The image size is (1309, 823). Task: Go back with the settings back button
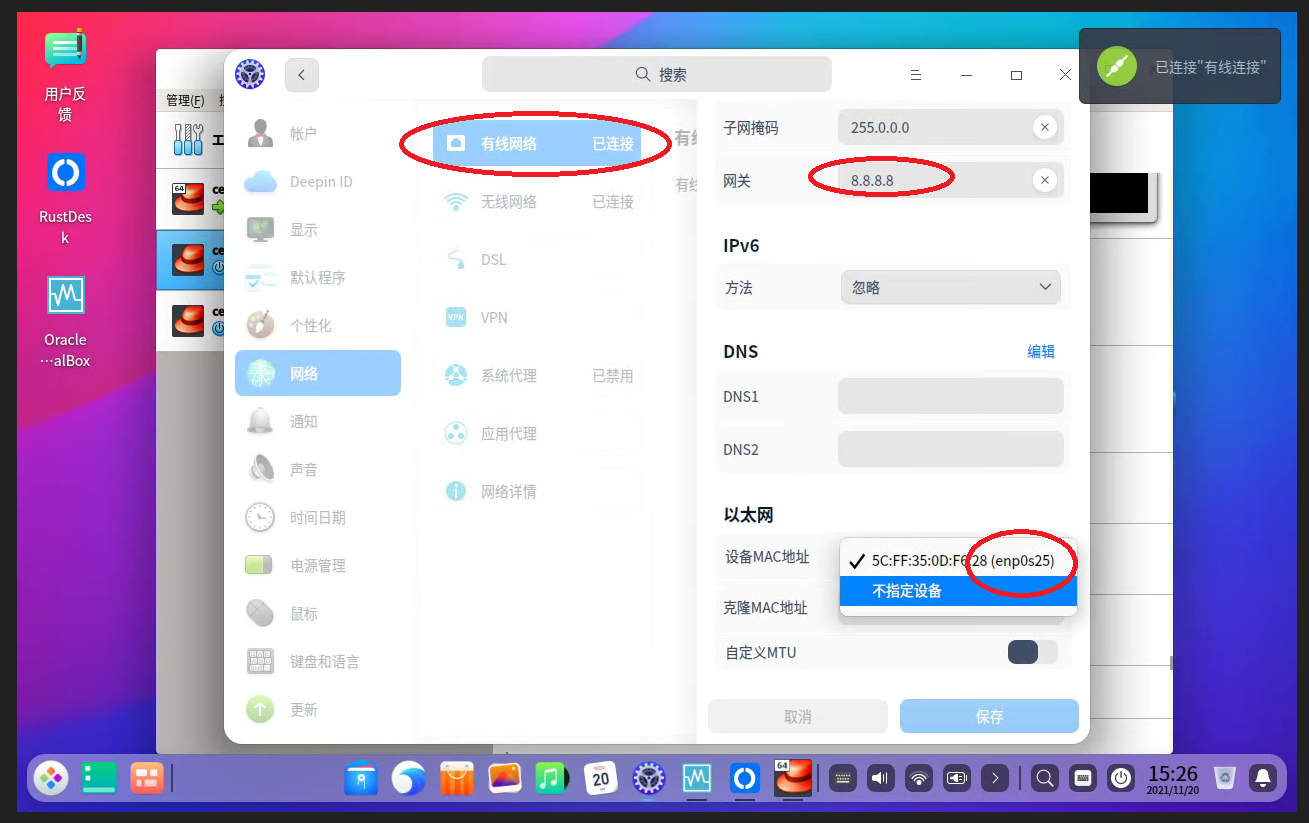pos(302,75)
